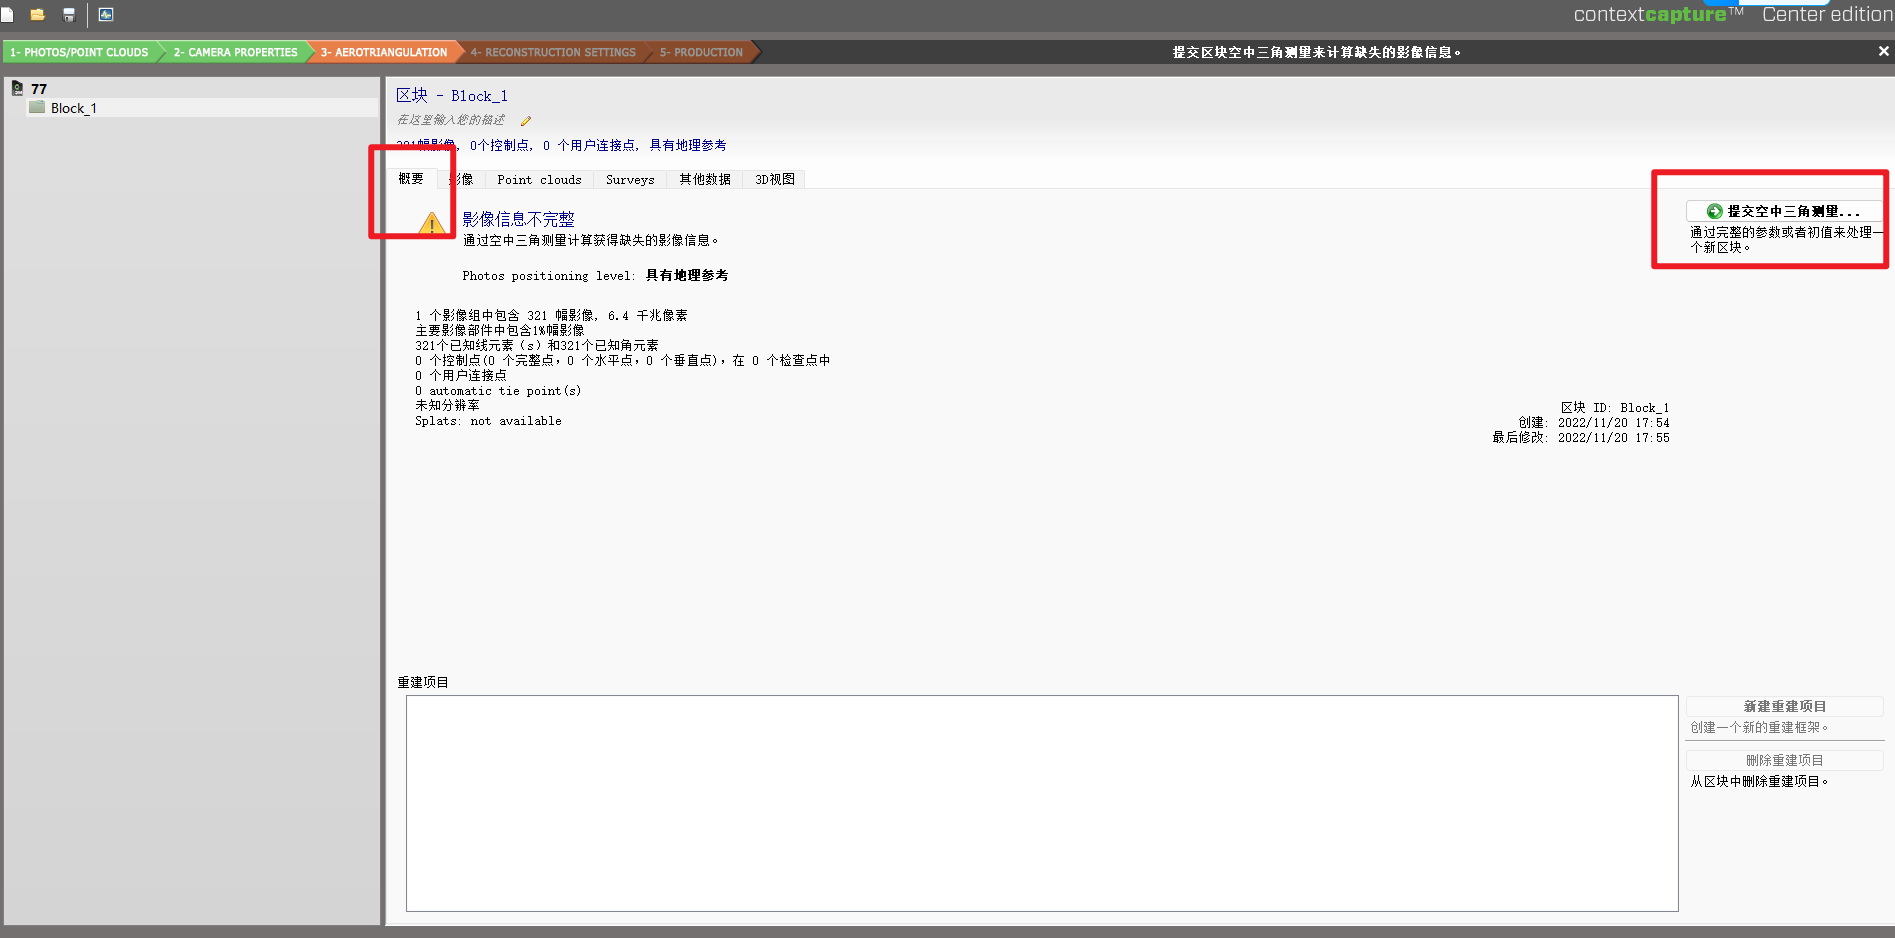Open step 5 Production

701,52
